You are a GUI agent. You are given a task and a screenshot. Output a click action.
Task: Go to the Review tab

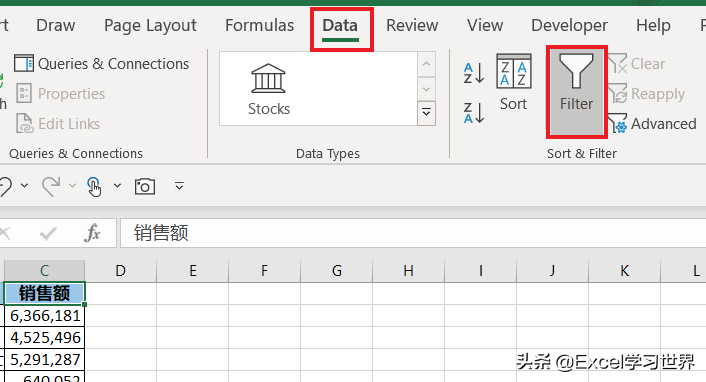click(x=412, y=25)
